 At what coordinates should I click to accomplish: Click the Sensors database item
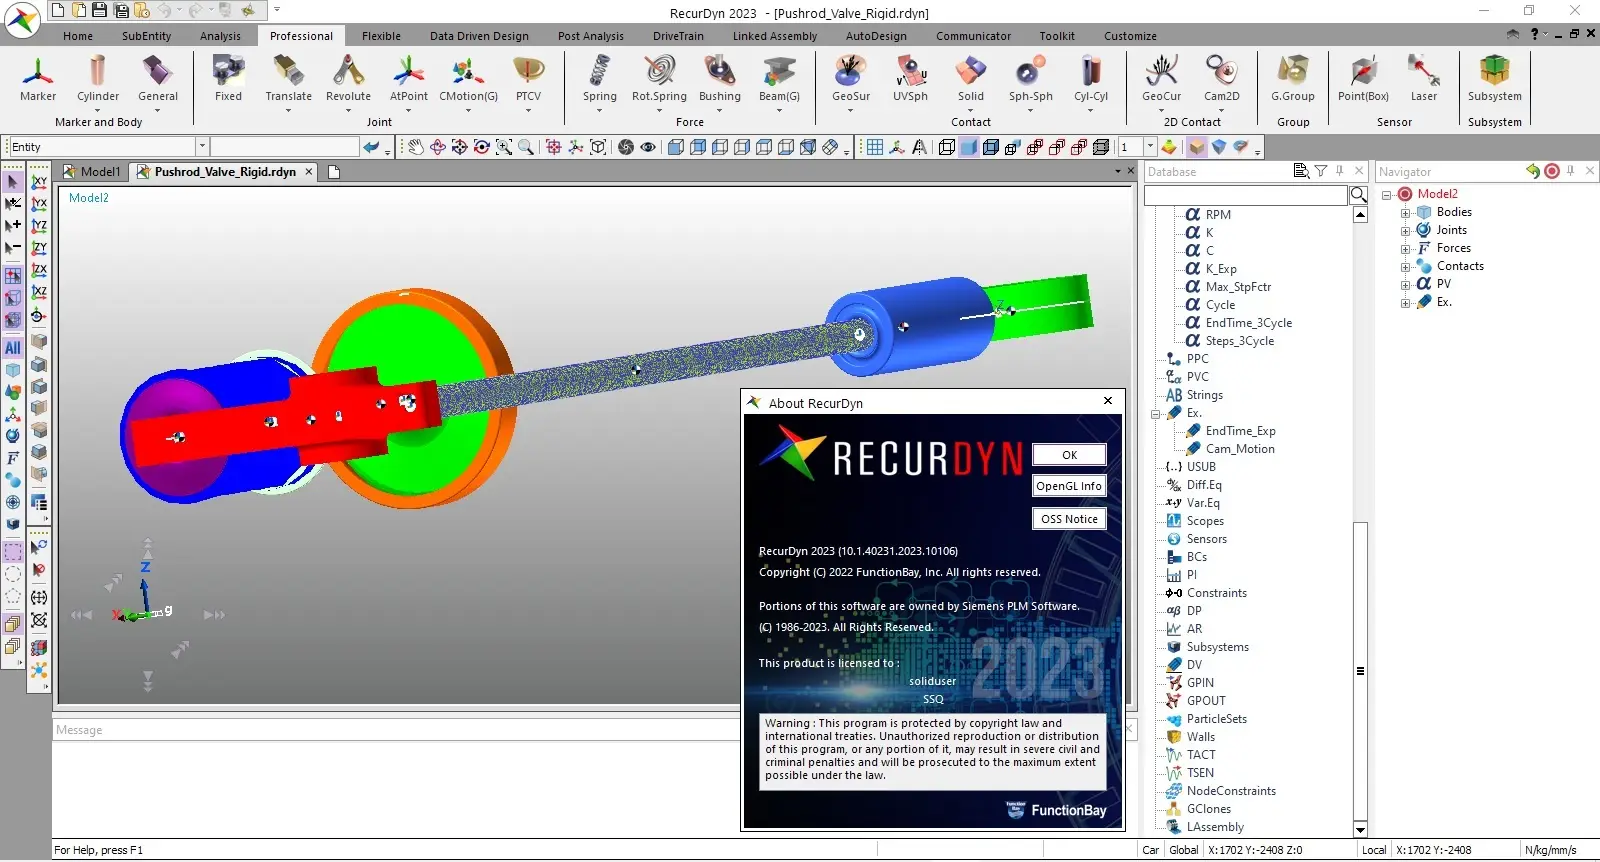[x=1206, y=539]
